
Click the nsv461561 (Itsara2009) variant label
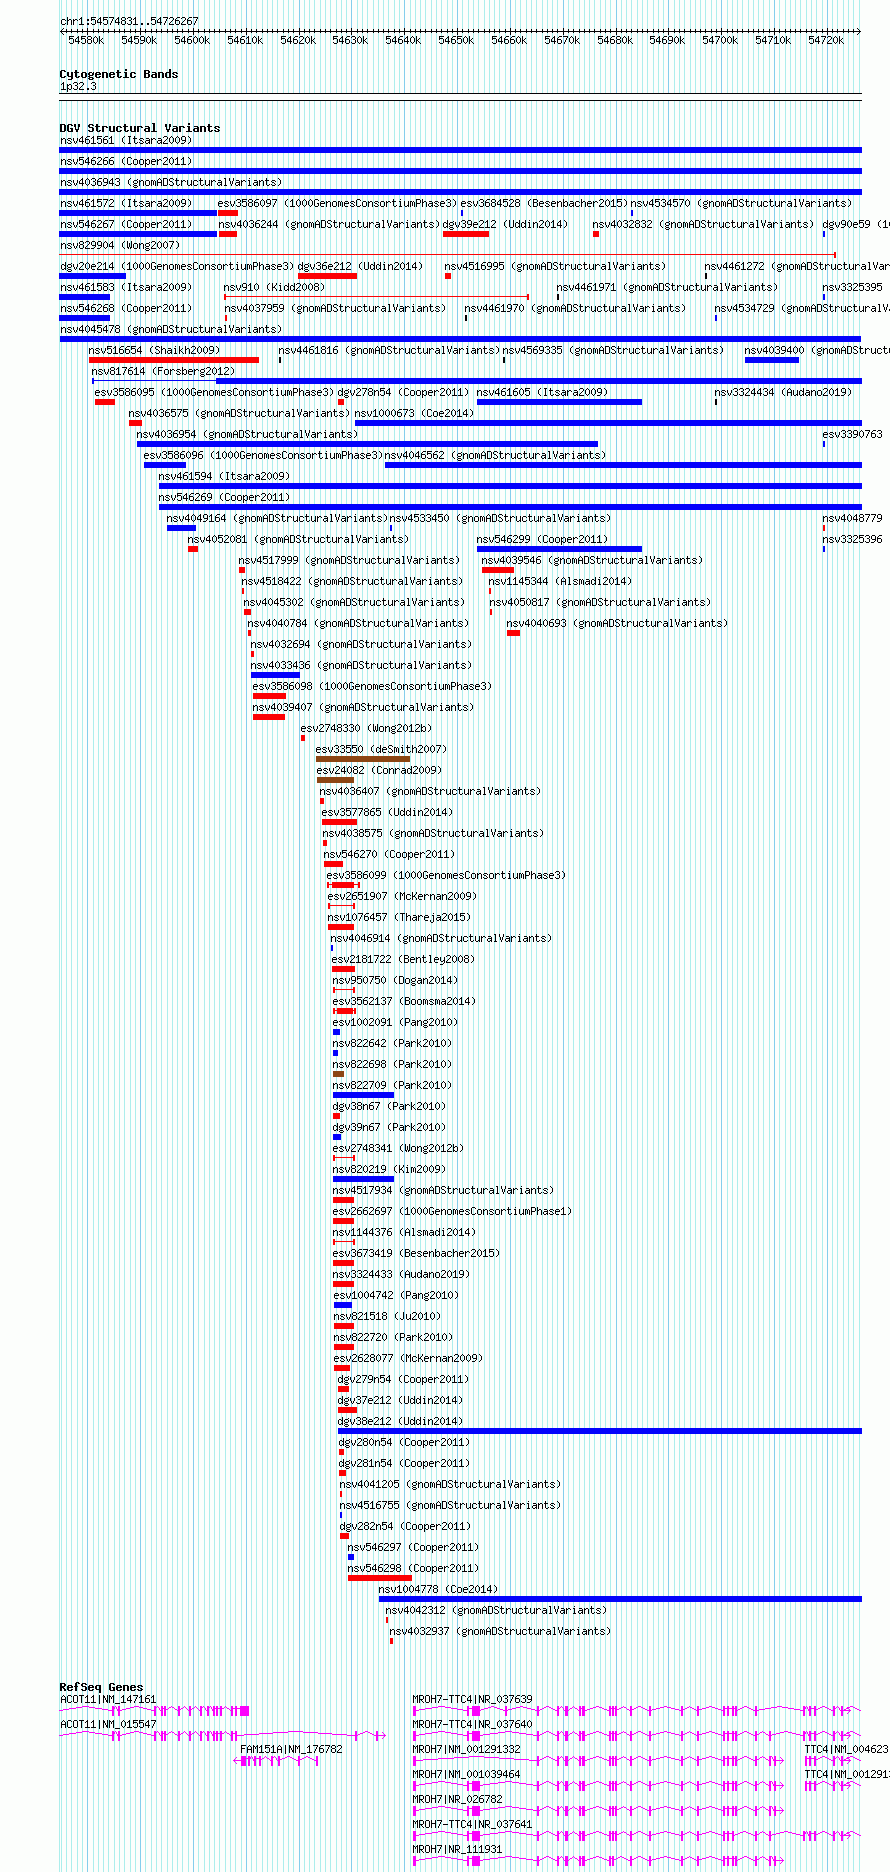tap(126, 141)
